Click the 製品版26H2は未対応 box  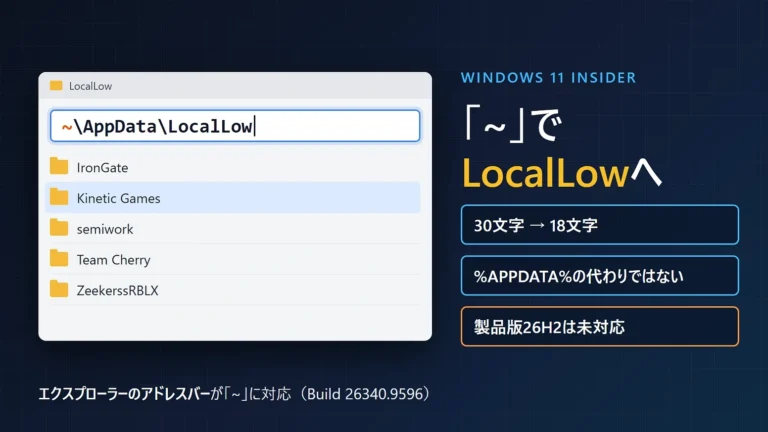point(600,327)
